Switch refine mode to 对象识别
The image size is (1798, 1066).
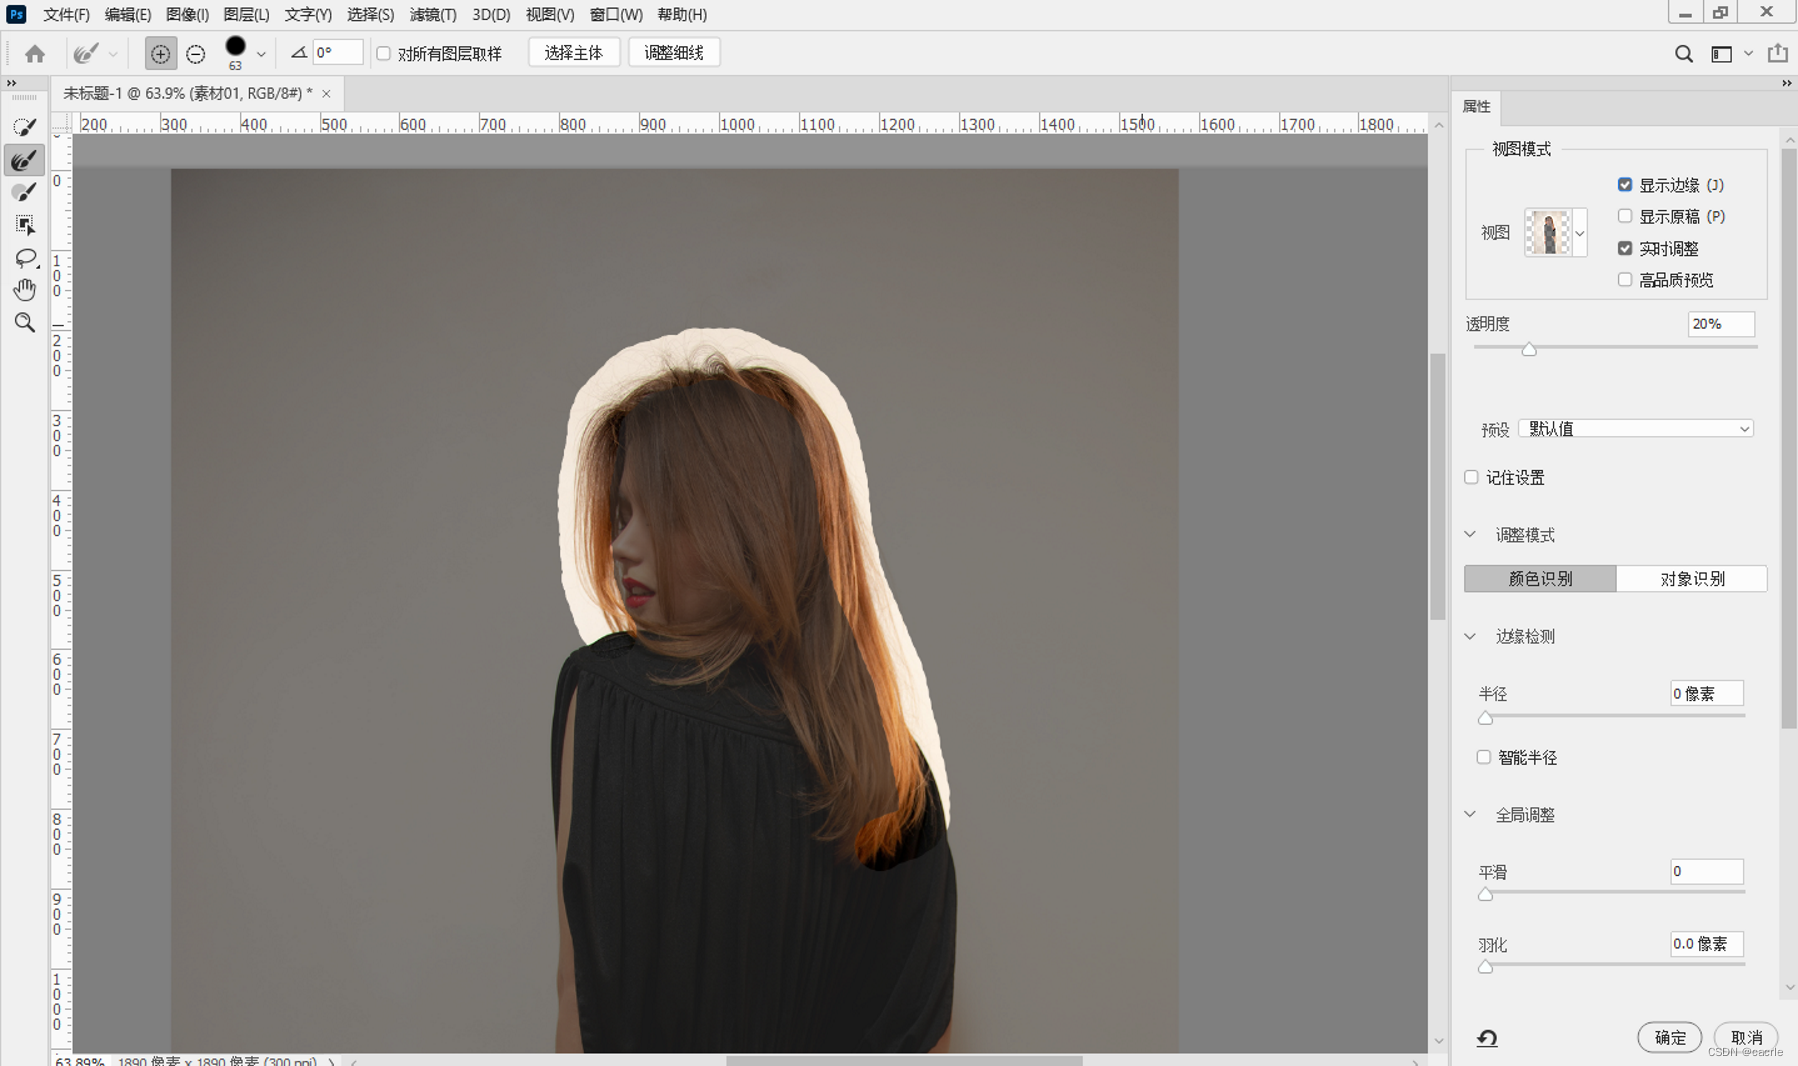click(1692, 579)
